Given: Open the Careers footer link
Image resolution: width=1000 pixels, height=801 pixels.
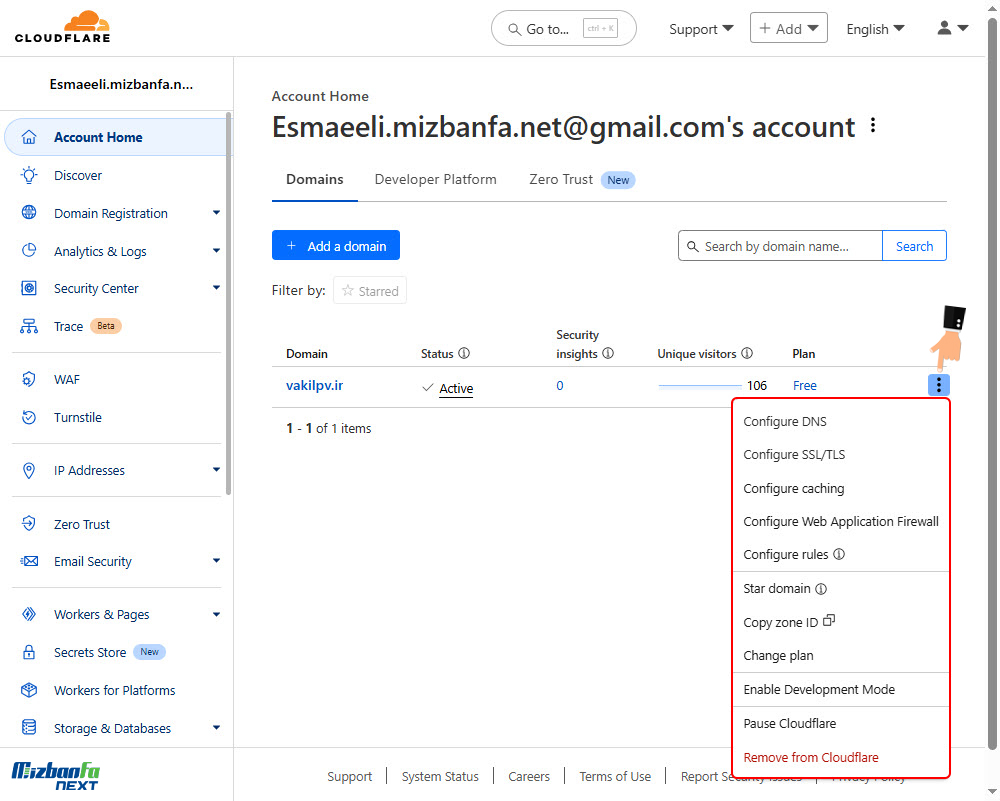Looking at the screenshot, I should pos(529,776).
